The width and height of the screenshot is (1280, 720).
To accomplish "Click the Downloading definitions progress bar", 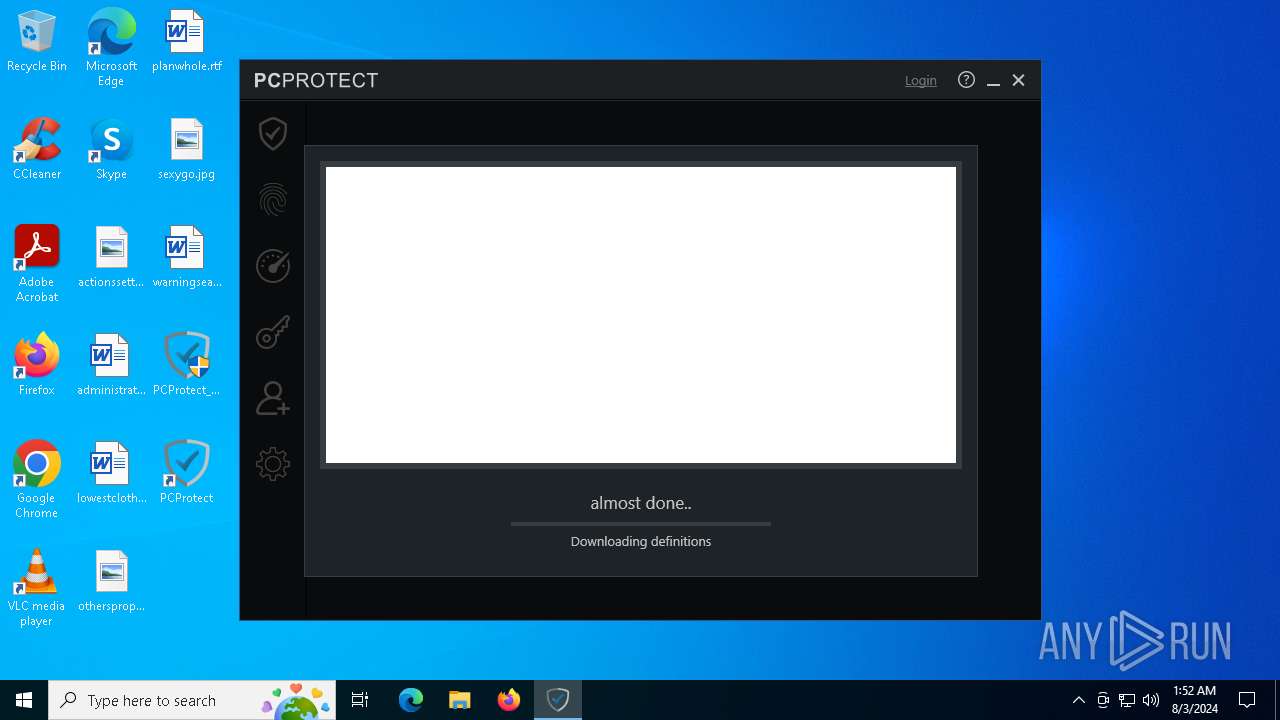I will (641, 523).
